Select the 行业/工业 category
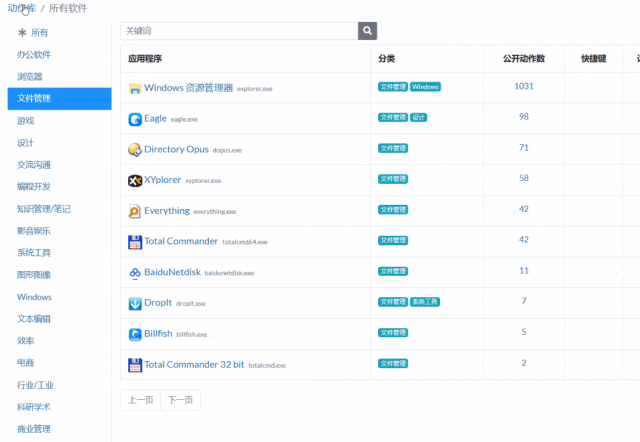Viewport: 640px width, 442px height. pos(35,385)
